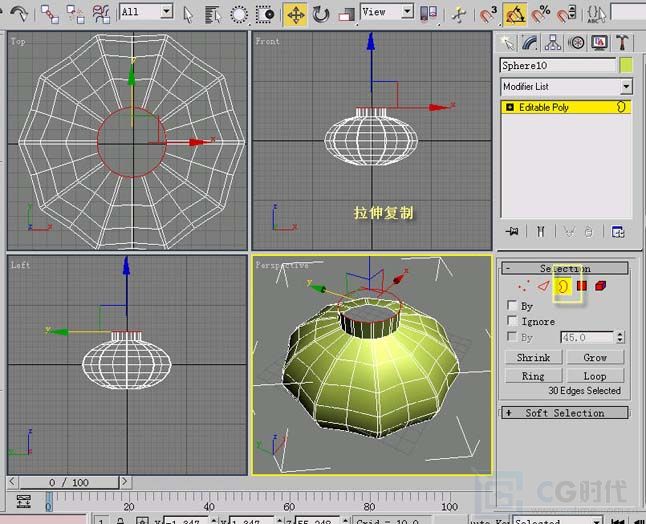Click Make Unique icon under stack
The image size is (646, 524).
pos(570,232)
